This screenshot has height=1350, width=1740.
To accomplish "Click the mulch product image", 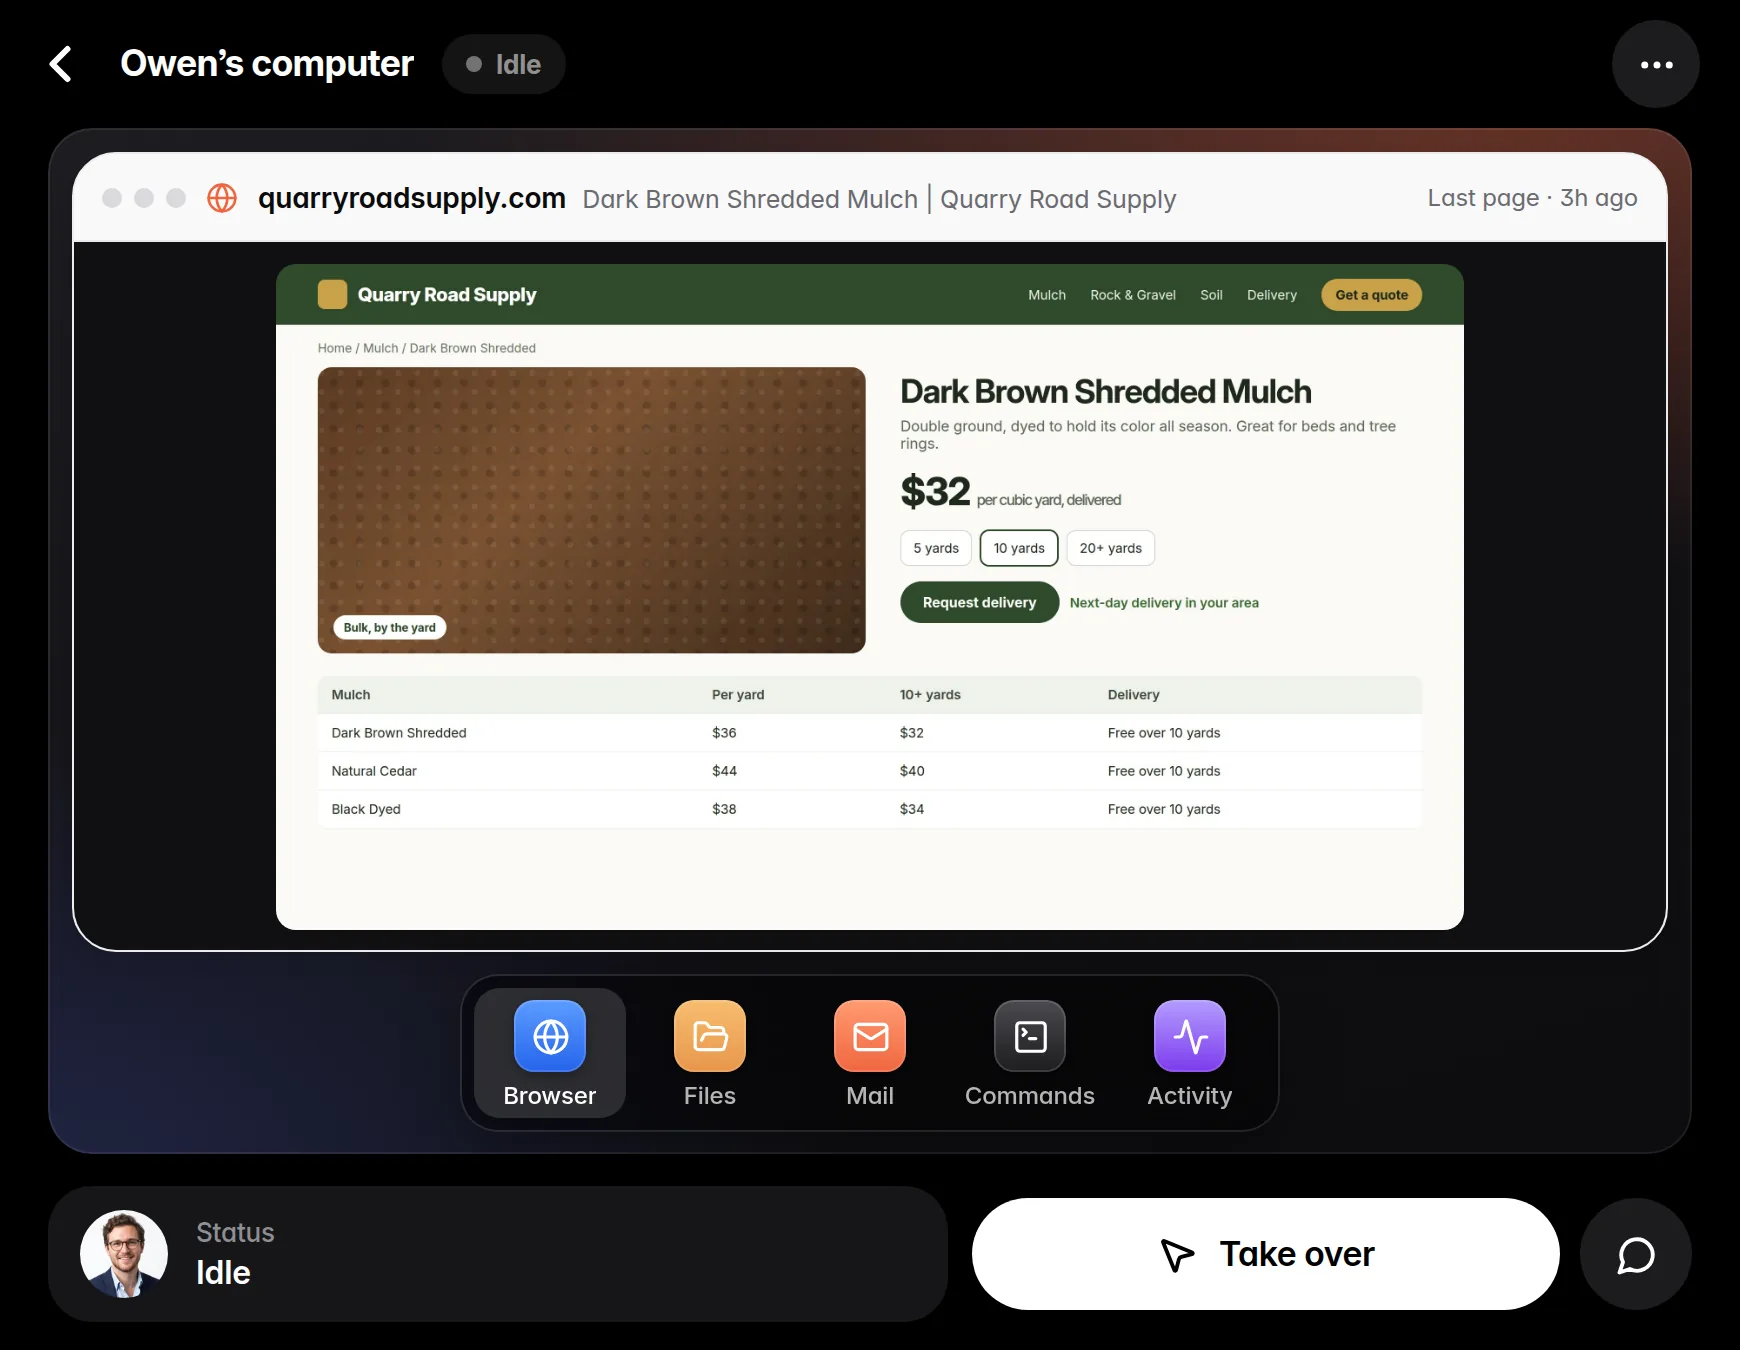I will tap(592, 510).
